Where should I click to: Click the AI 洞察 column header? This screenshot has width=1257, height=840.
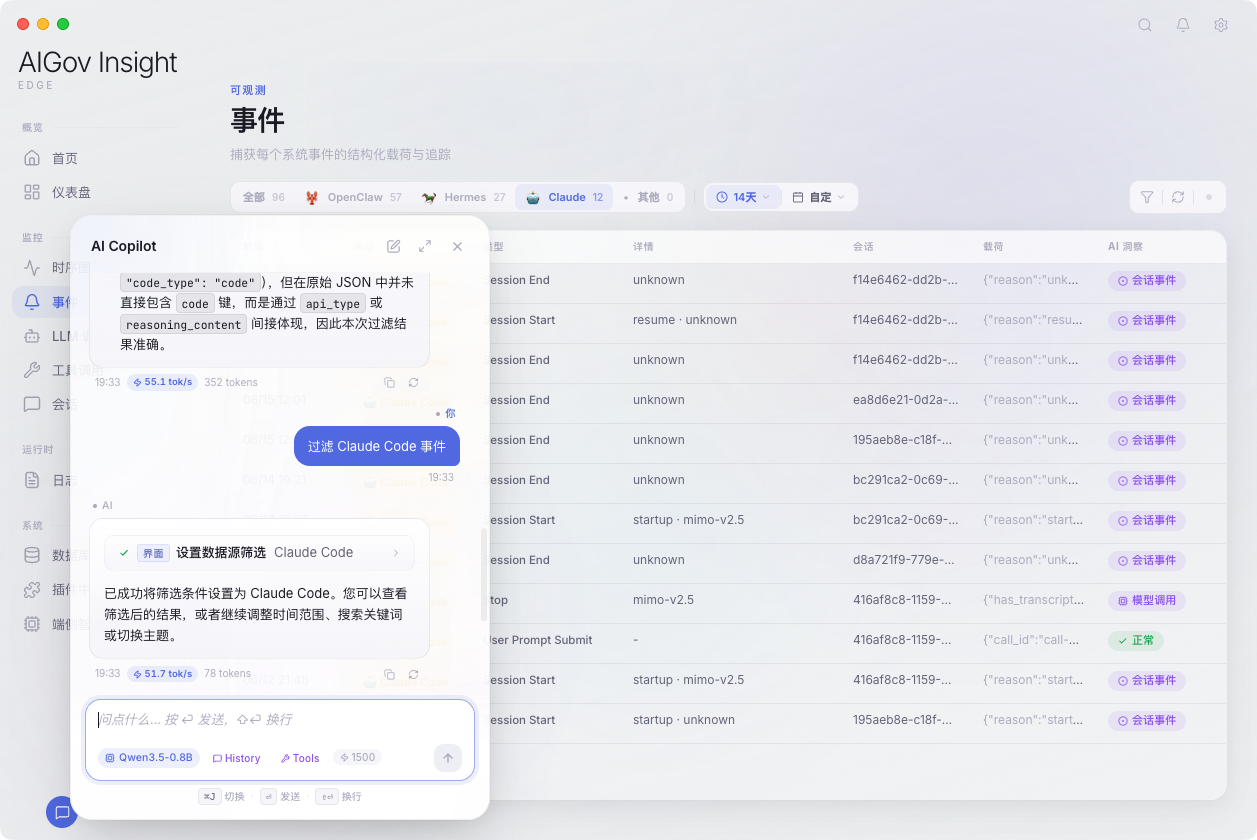[1125, 246]
